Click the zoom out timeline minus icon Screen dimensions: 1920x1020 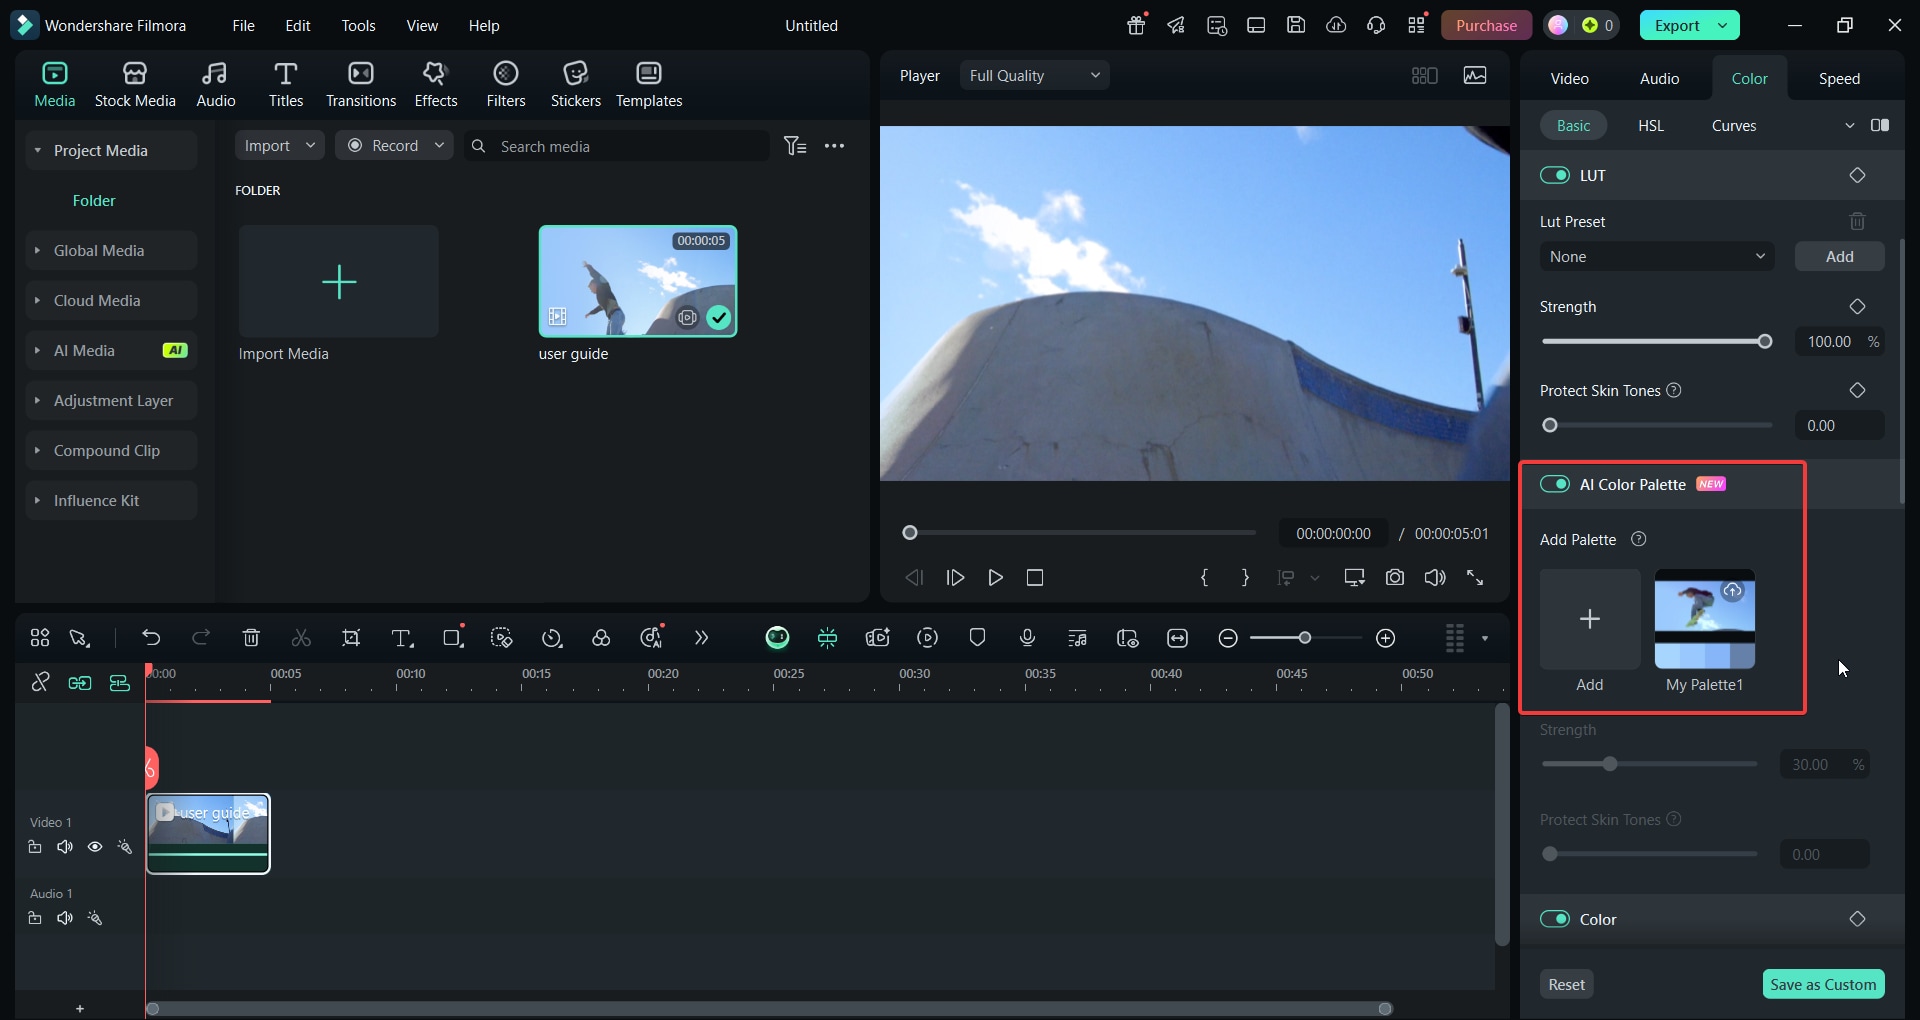click(1228, 638)
